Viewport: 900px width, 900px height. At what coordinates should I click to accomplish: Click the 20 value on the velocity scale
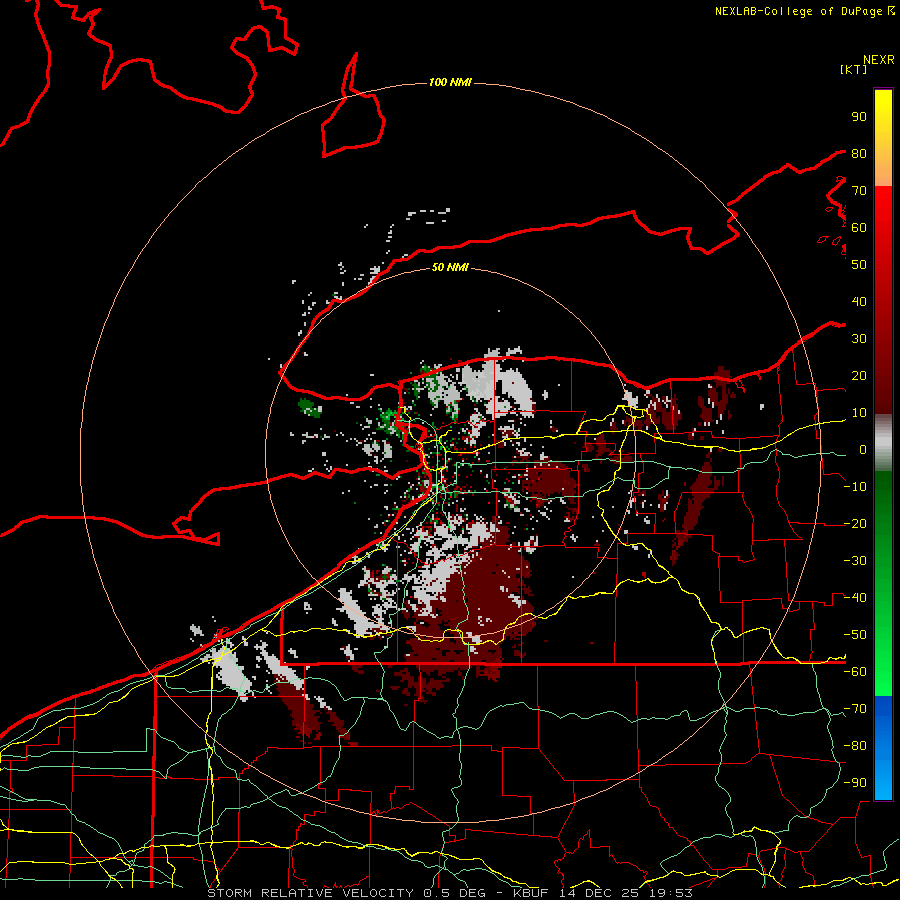pyautogui.click(x=859, y=376)
